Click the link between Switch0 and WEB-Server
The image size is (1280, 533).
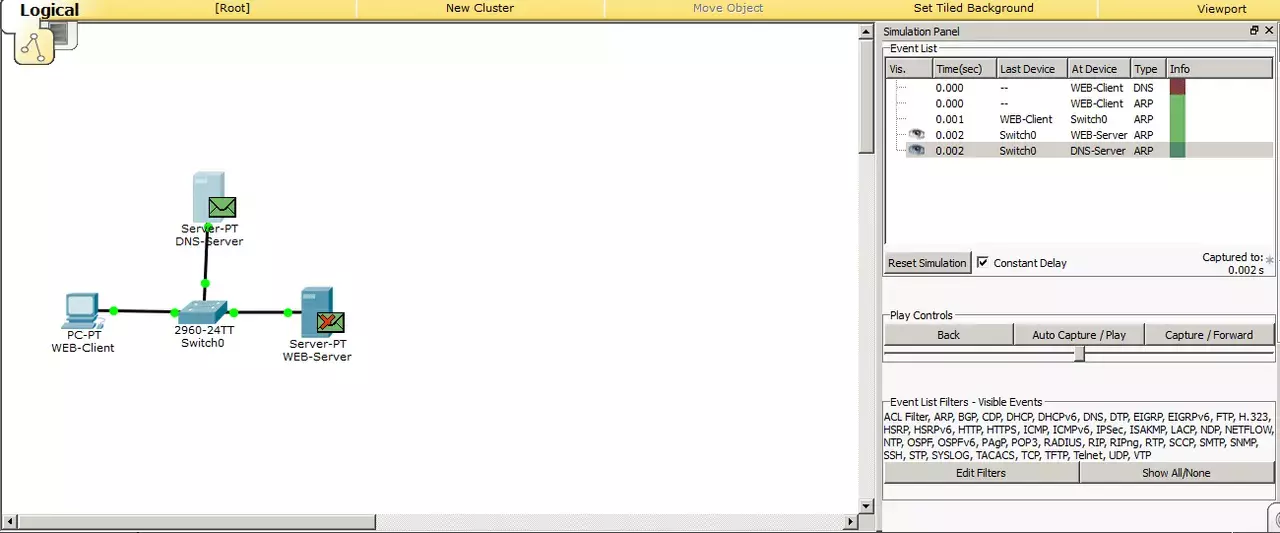tap(260, 312)
